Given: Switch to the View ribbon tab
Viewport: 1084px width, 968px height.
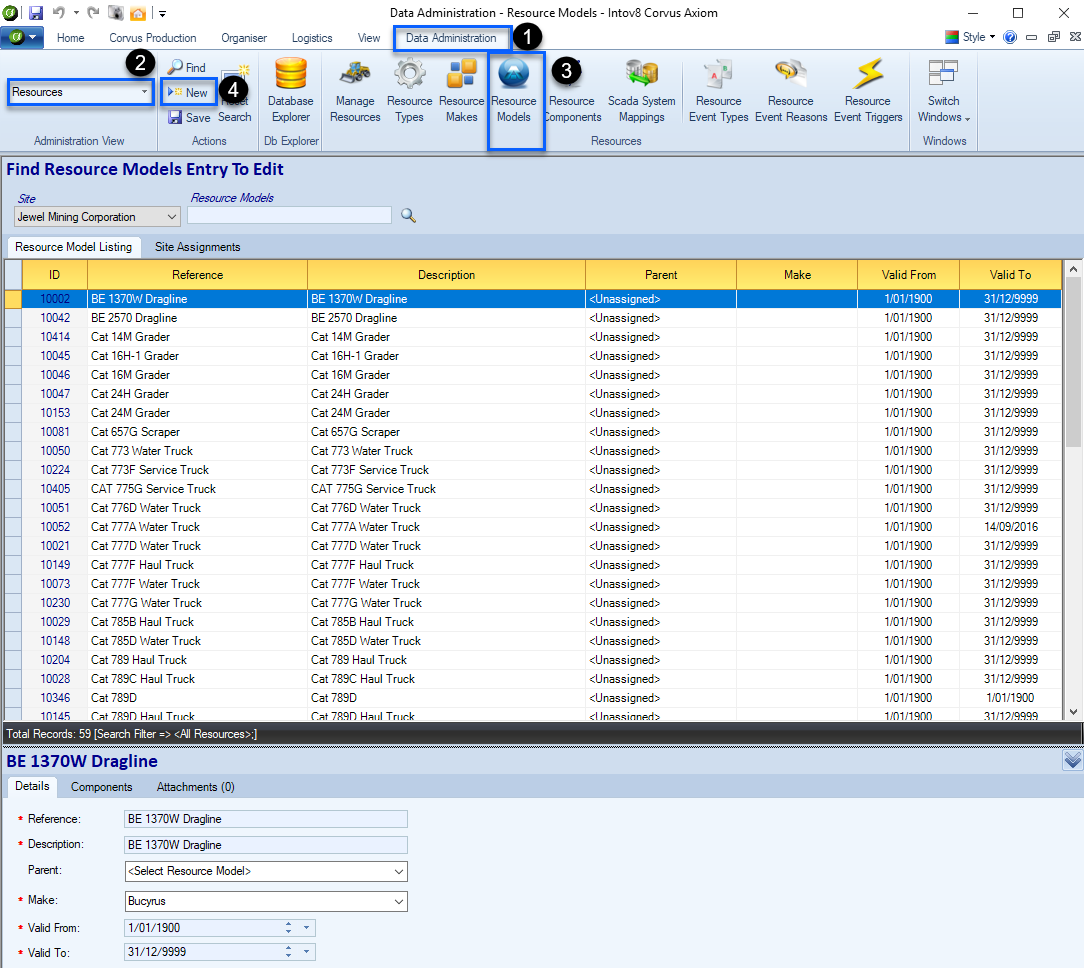Looking at the screenshot, I should 368,38.
